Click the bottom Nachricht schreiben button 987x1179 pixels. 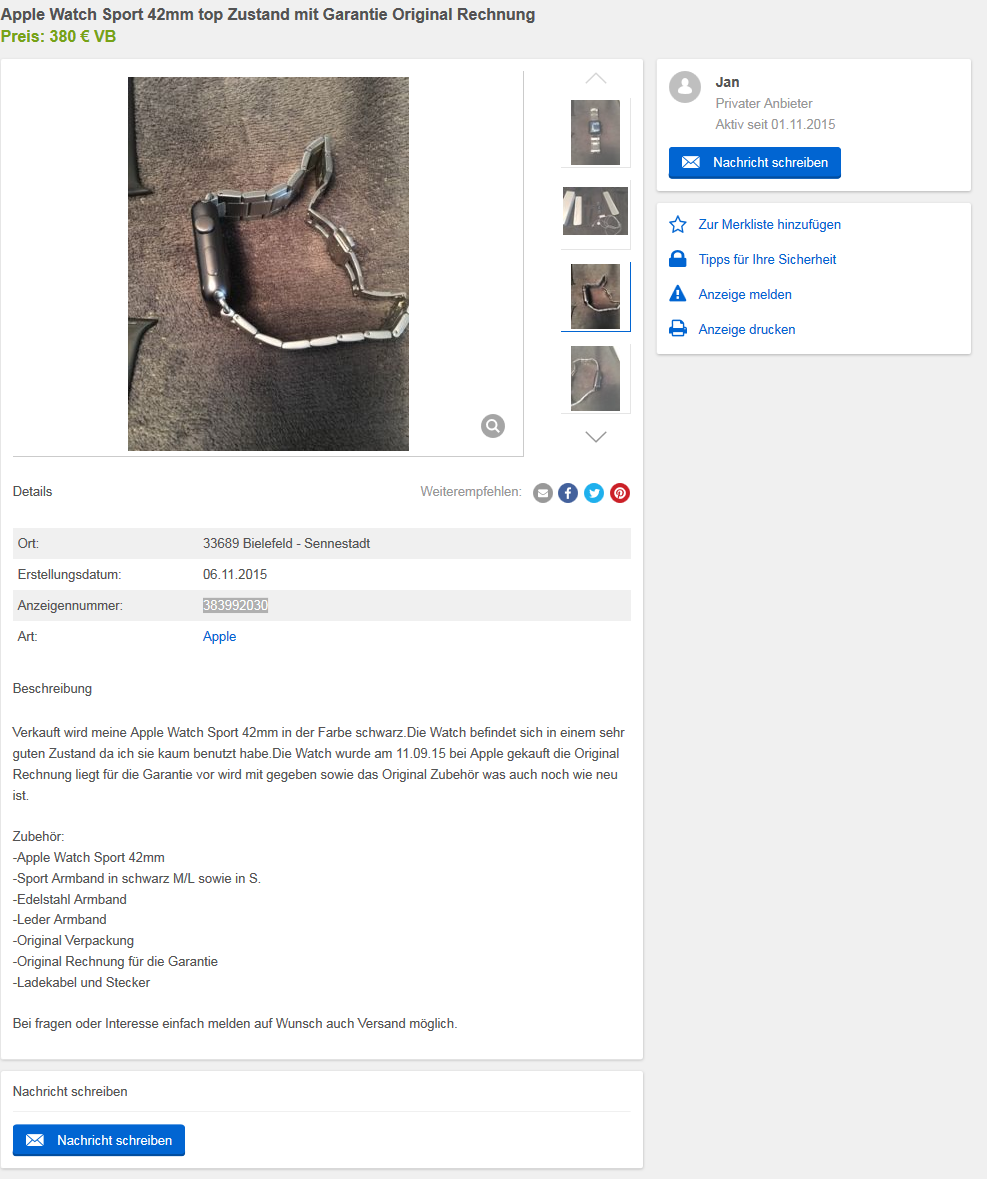click(98, 1140)
